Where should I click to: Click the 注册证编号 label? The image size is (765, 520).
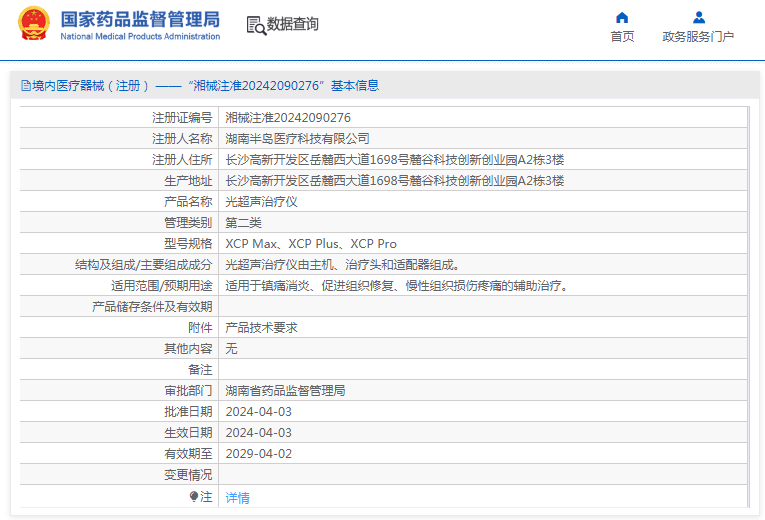click(182, 118)
